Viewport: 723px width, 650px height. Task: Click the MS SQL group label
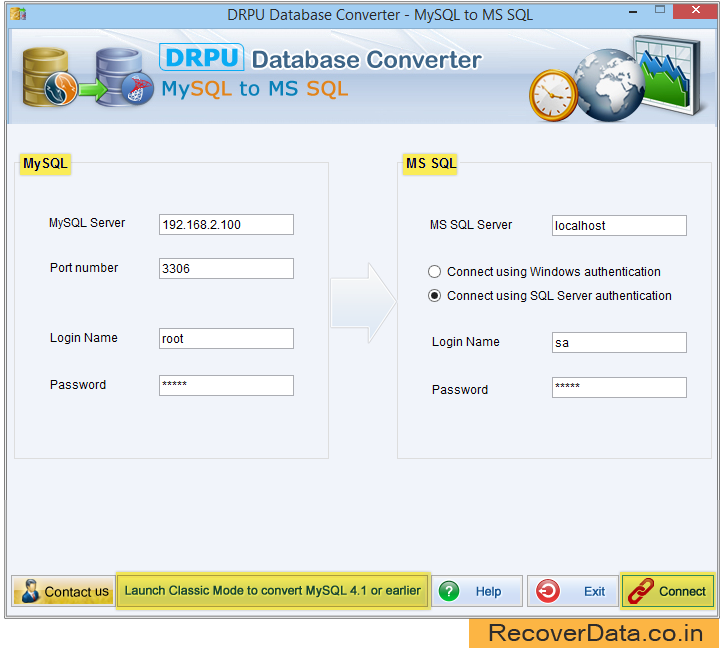[x=431, y=164]
